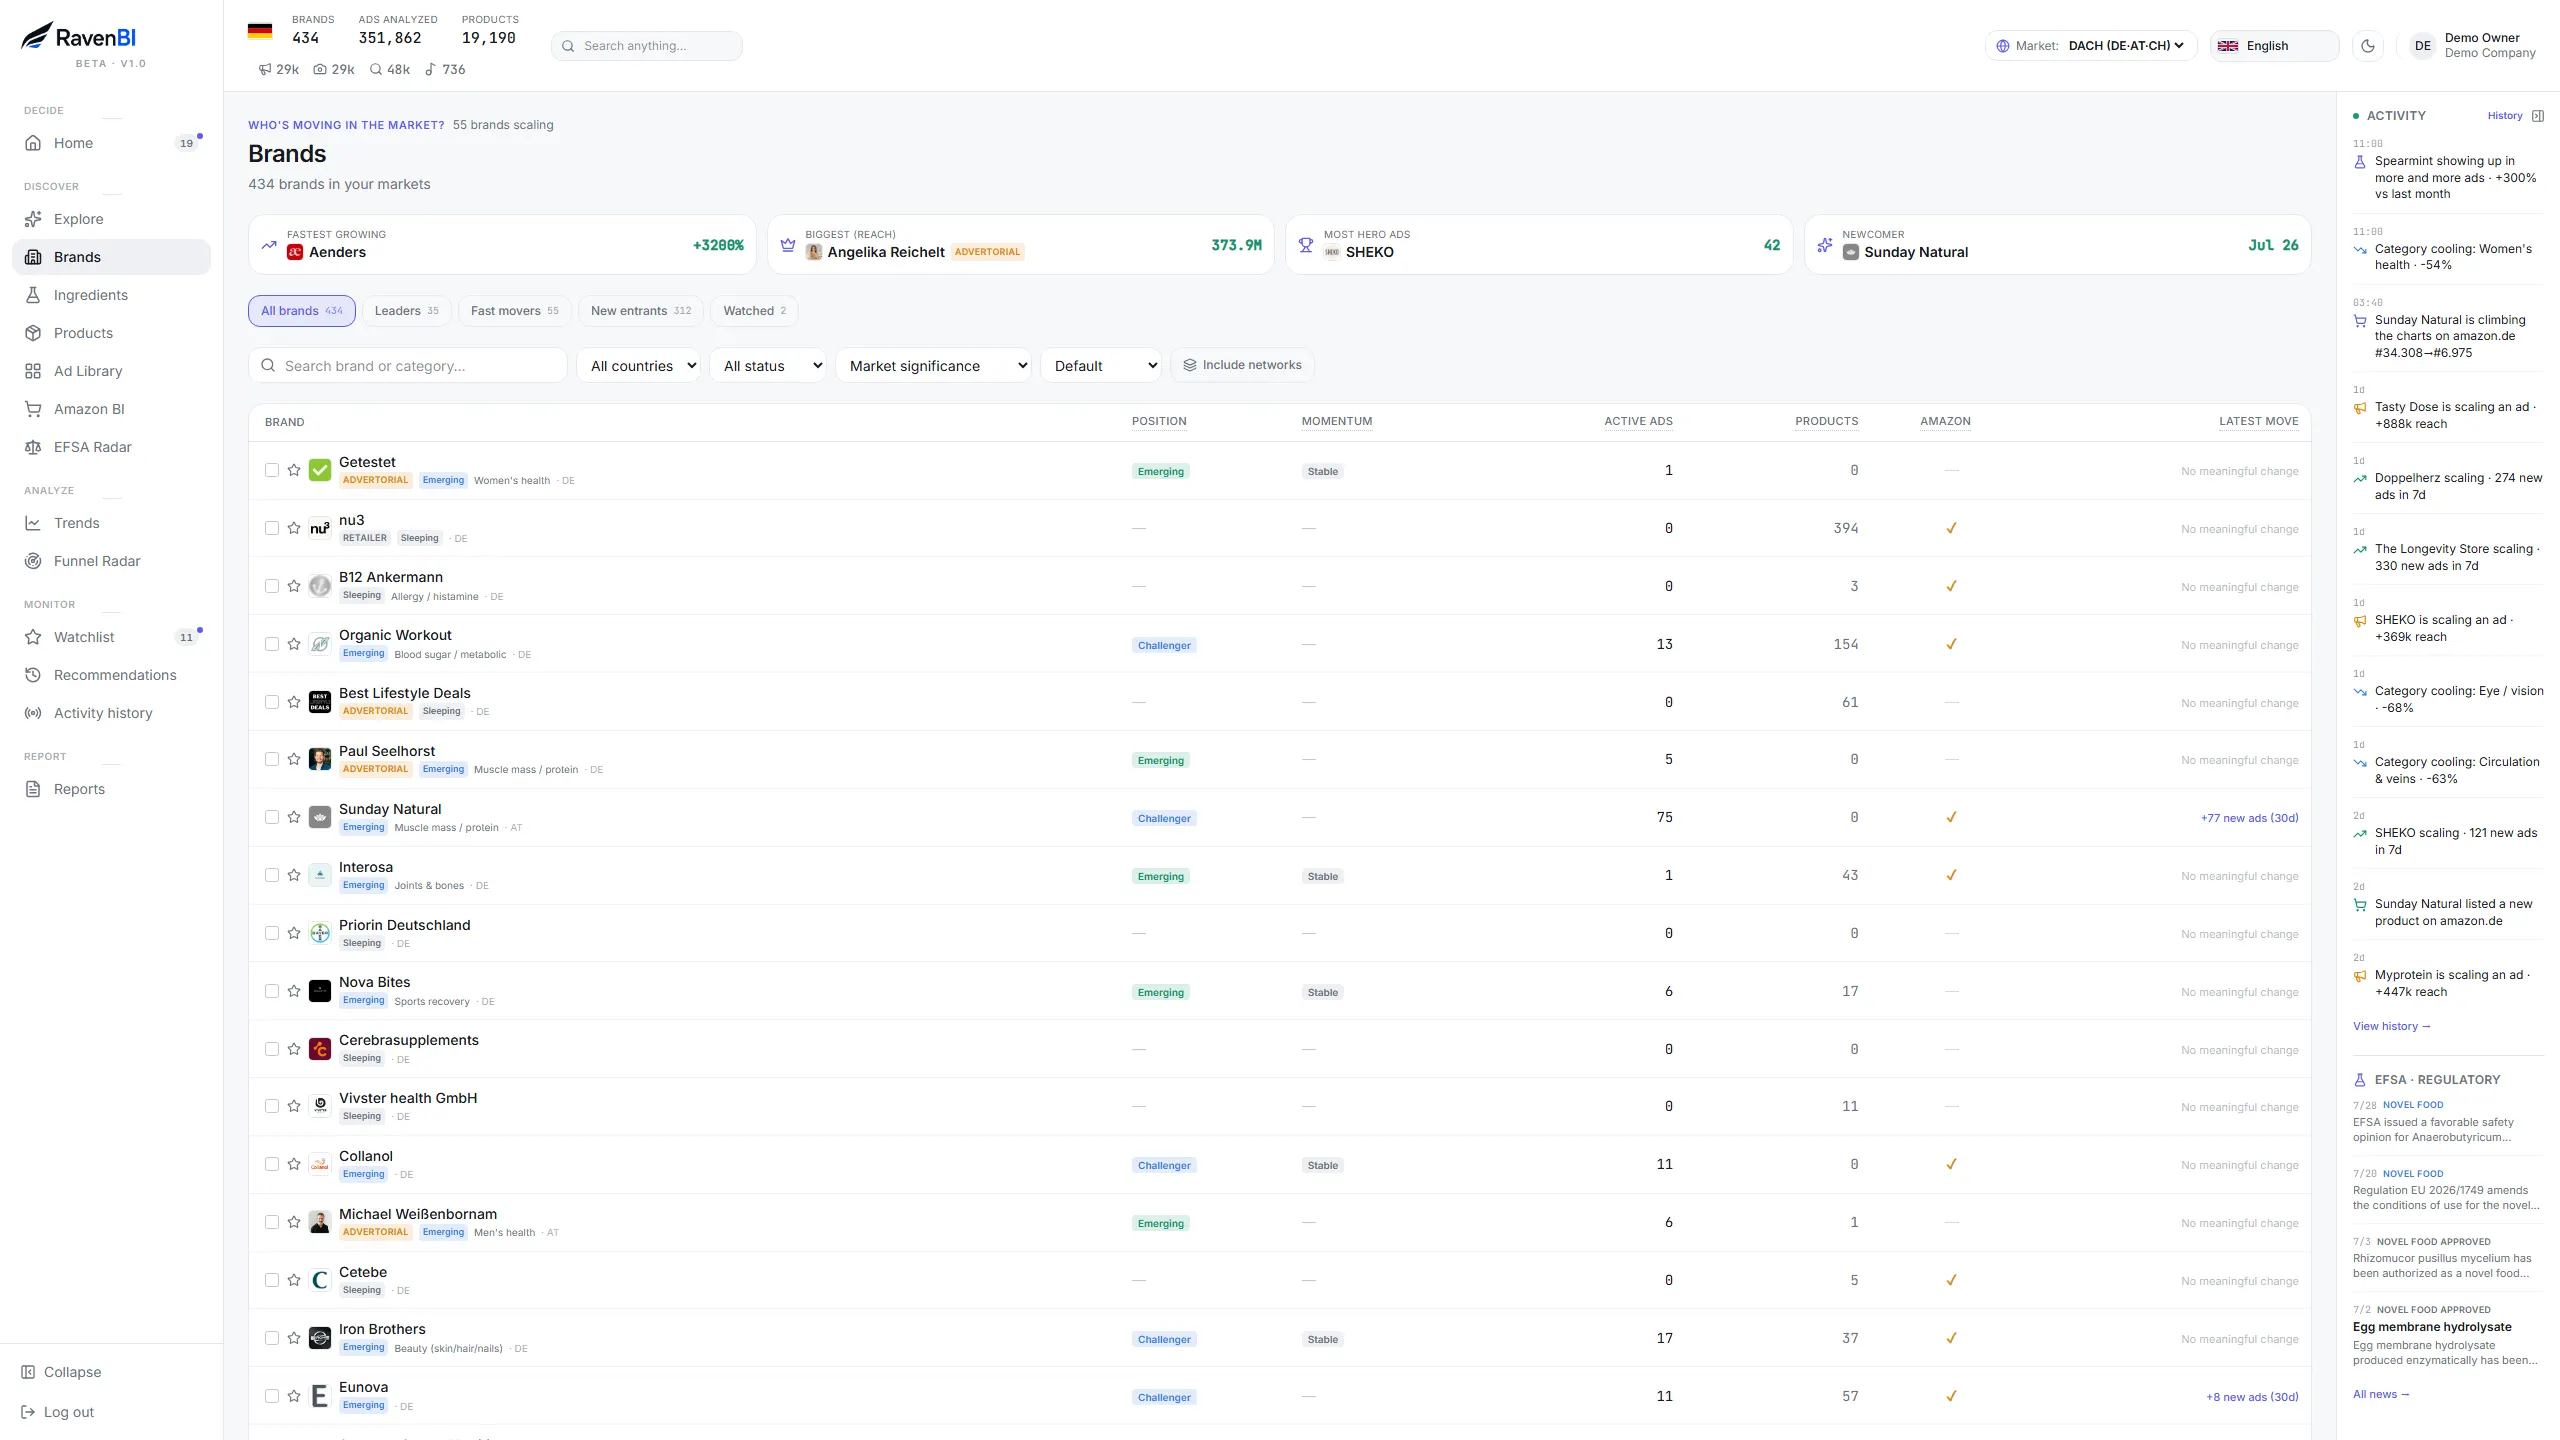The width and height of the screenshot is (2560, 1440).
Task: Click the EFSA regulatory flask icon
Action: [2360, 1080]
